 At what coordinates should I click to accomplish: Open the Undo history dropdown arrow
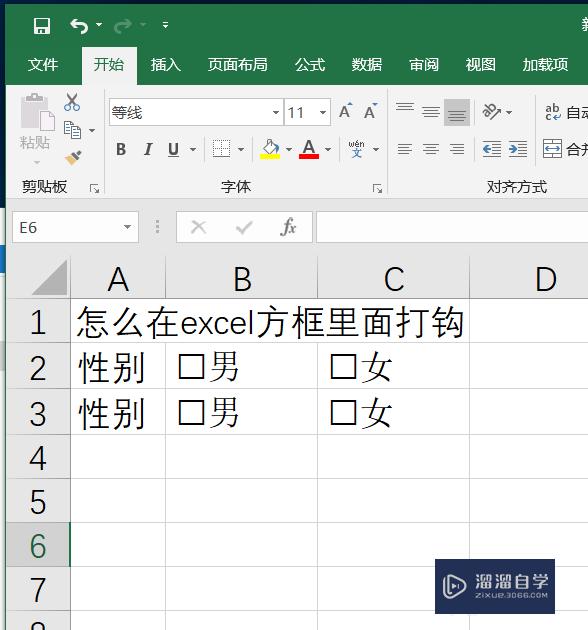pos(99,25)
